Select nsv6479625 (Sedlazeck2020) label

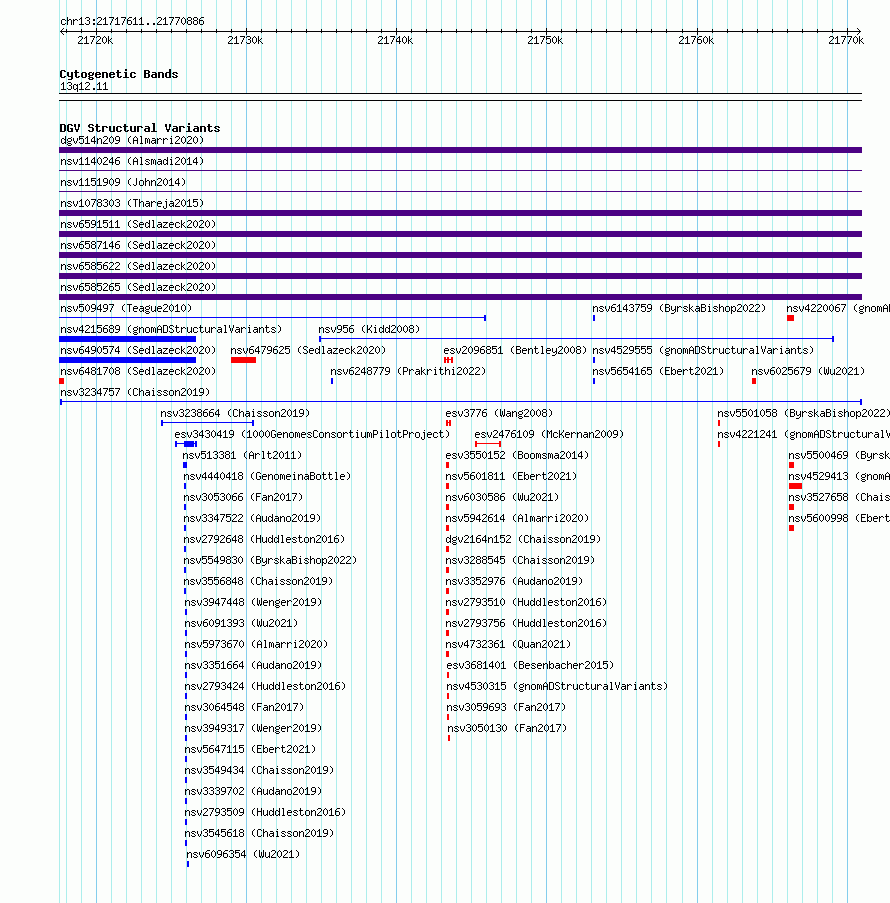coord(308,350)
